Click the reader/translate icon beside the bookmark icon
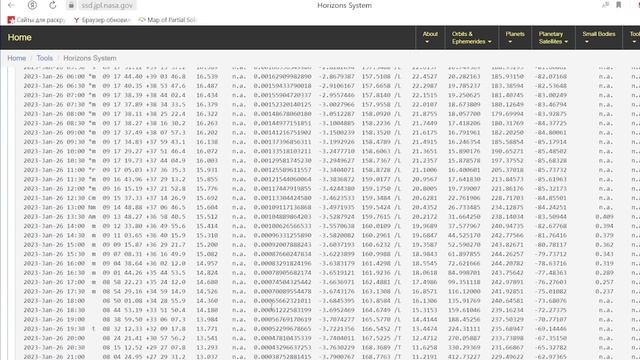 pos(605,5)
